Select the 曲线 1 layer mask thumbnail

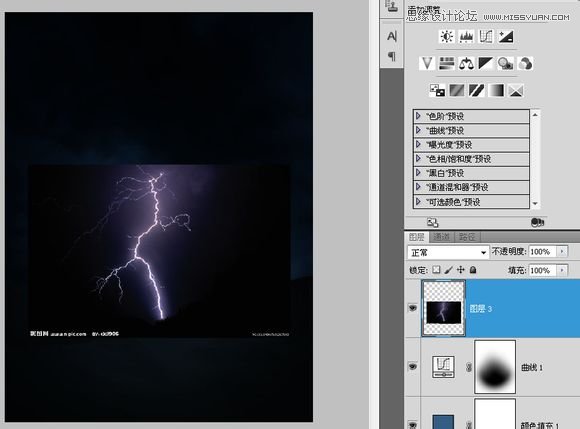[495, 367]
